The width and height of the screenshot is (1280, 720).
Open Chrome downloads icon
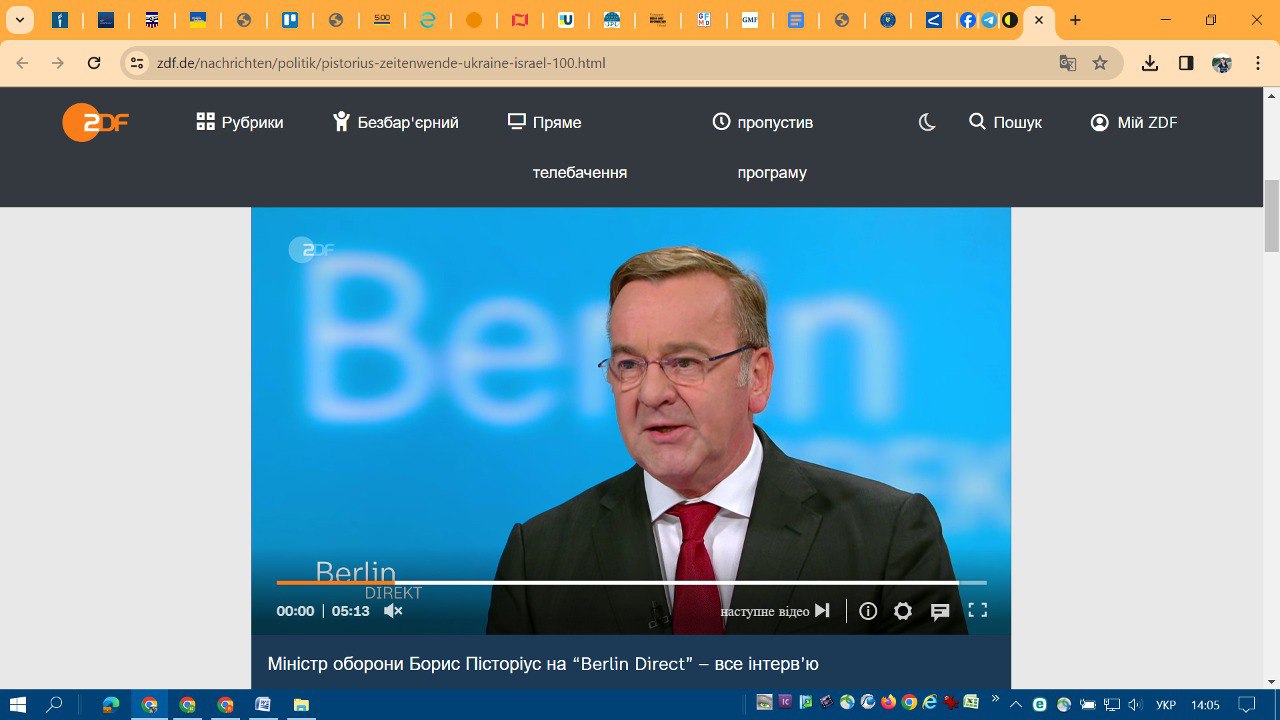click(1150, 63)
